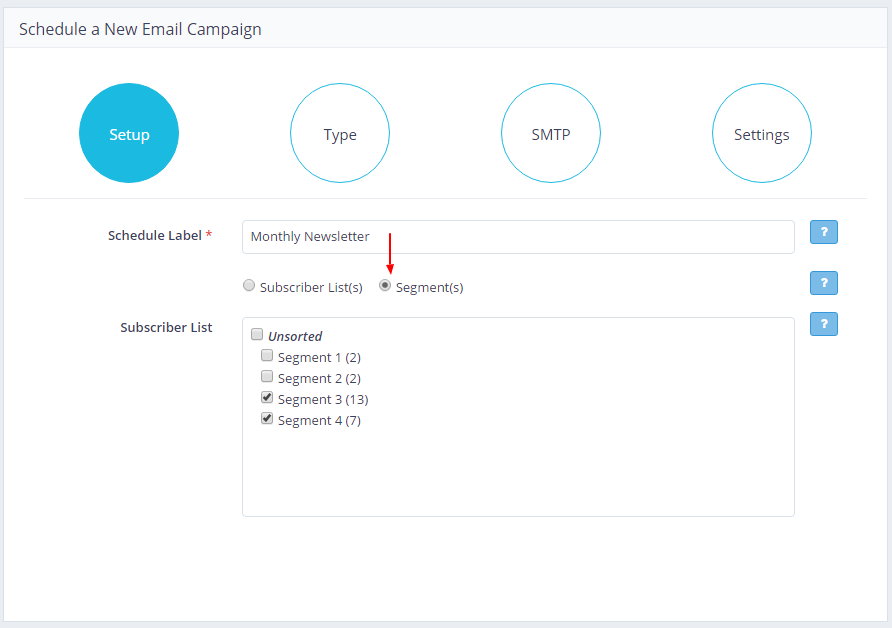Click into the Monthly Newsletter text field
892x628 pixels.
pos(517,237)
